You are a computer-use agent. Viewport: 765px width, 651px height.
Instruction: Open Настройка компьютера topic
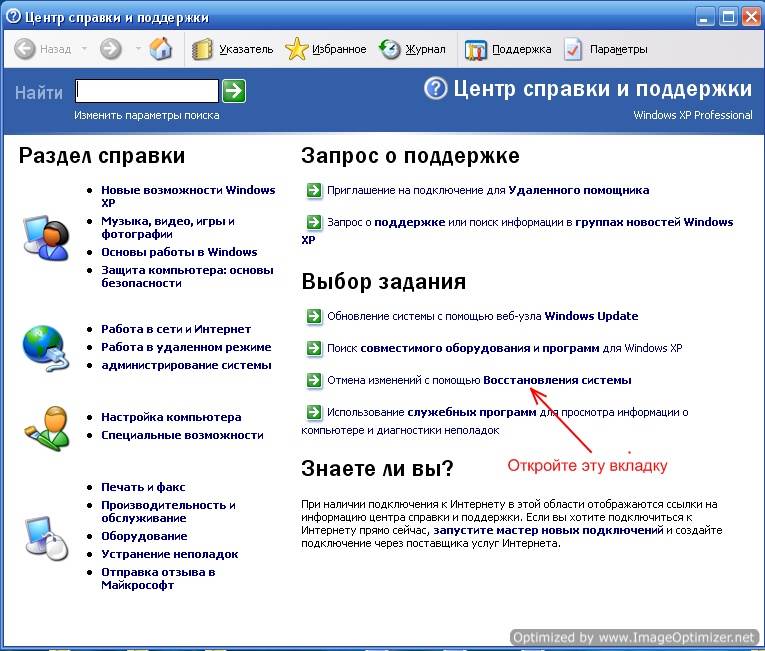[171, 417]
